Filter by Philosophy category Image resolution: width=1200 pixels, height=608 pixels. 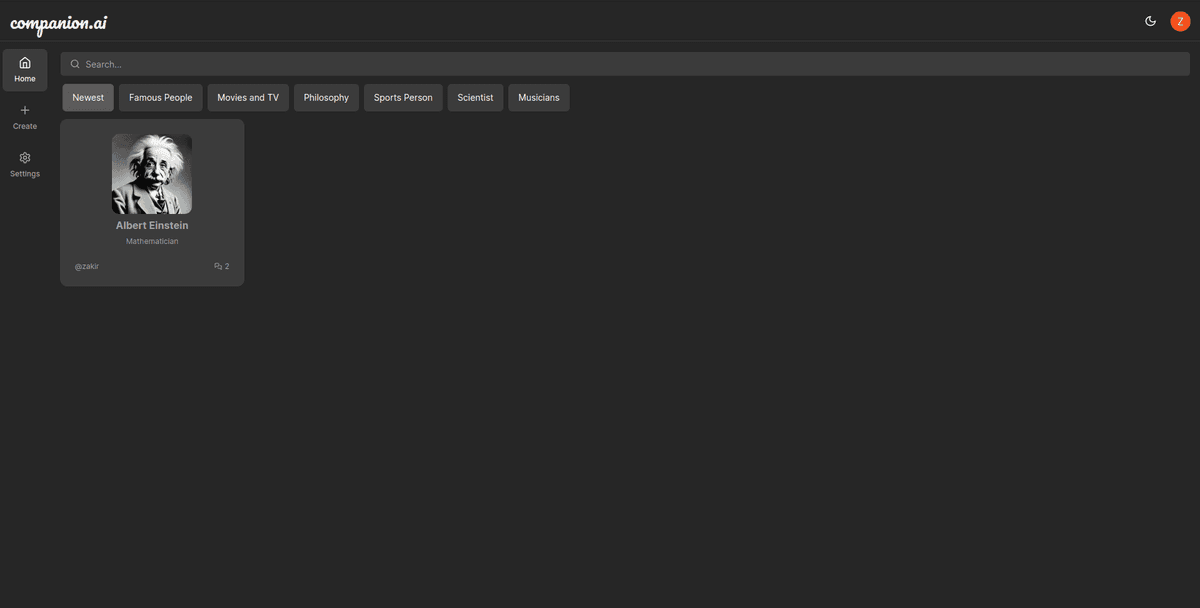[326, 98]
